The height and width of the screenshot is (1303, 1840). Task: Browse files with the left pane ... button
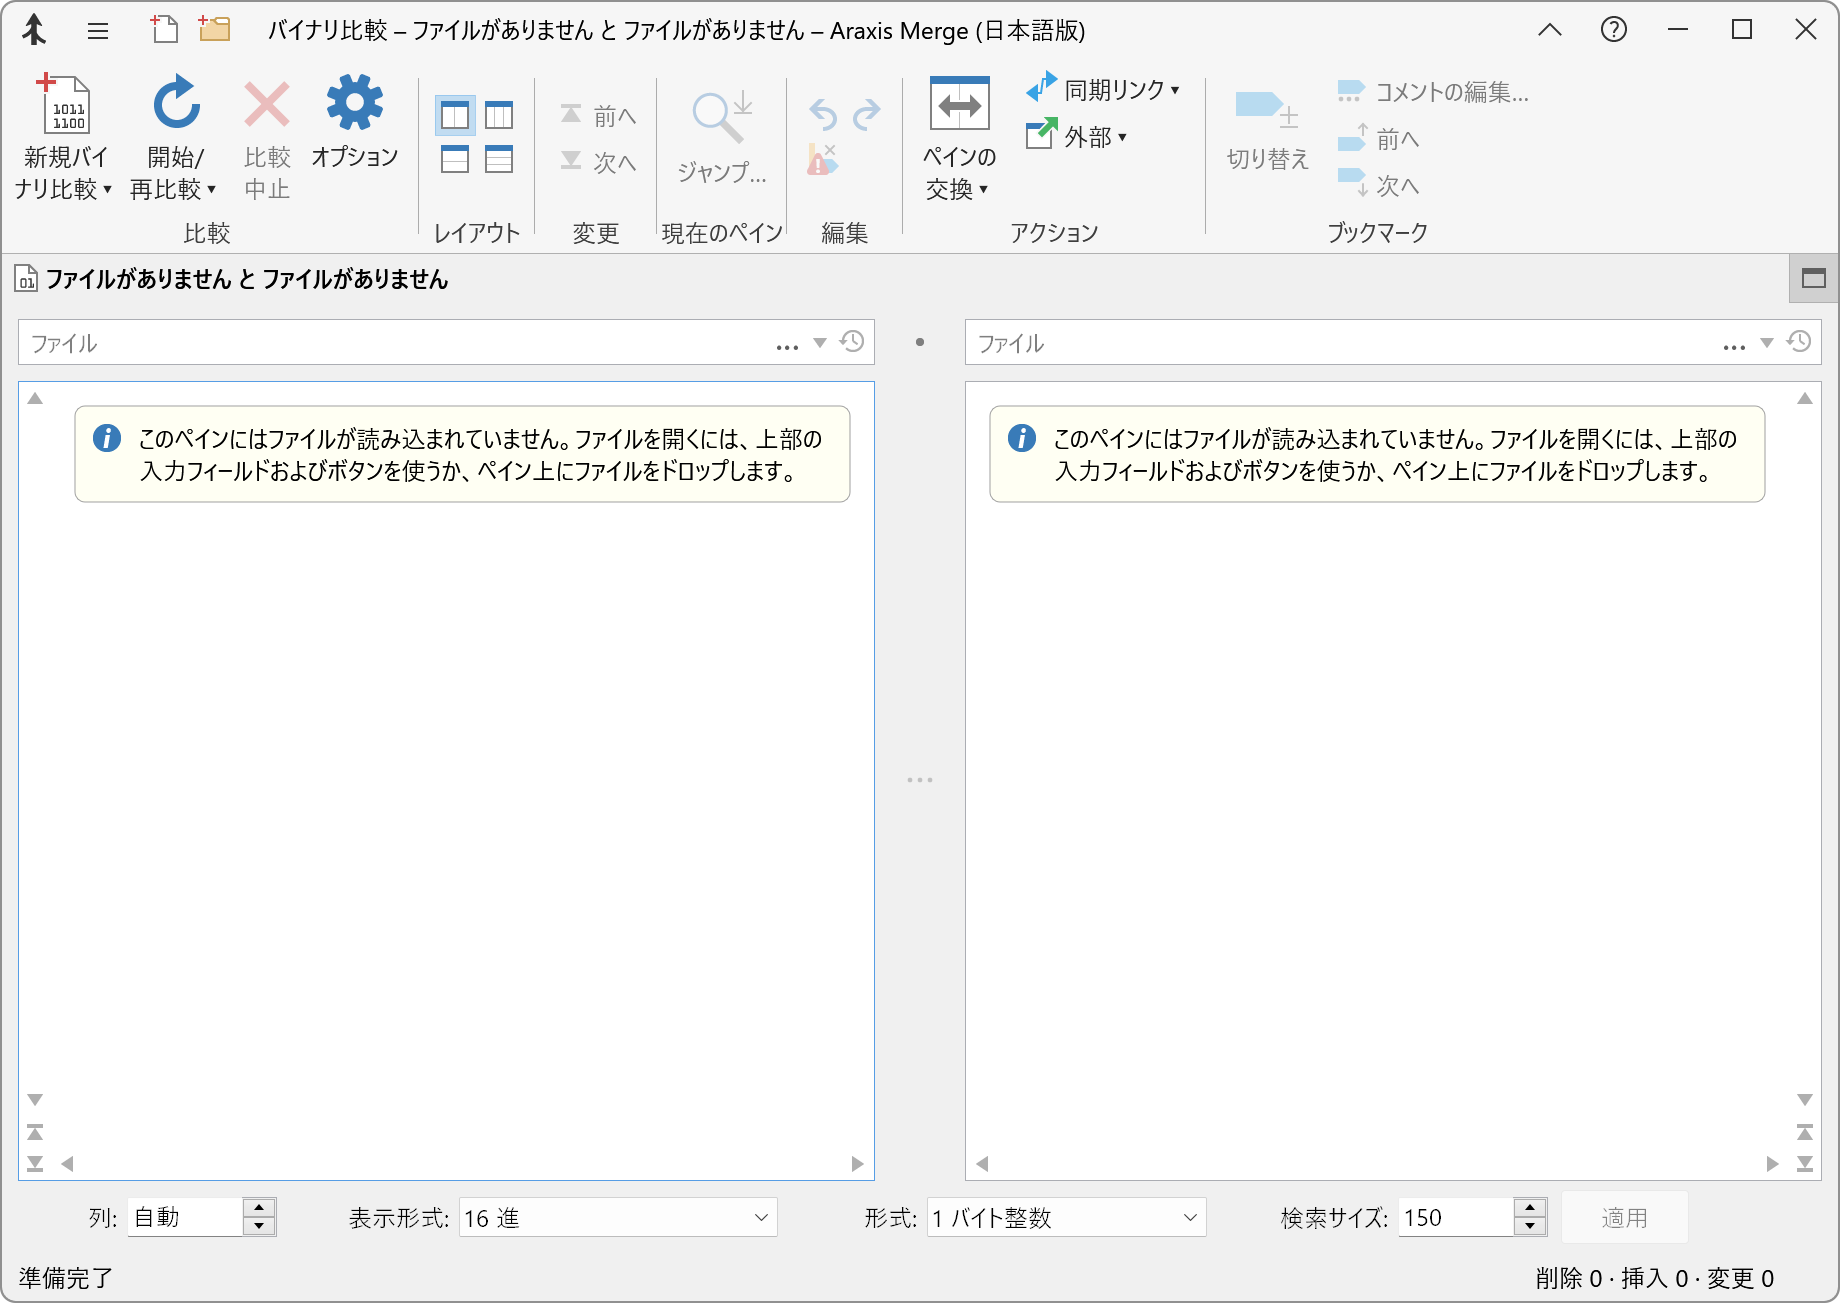point(786,344)
